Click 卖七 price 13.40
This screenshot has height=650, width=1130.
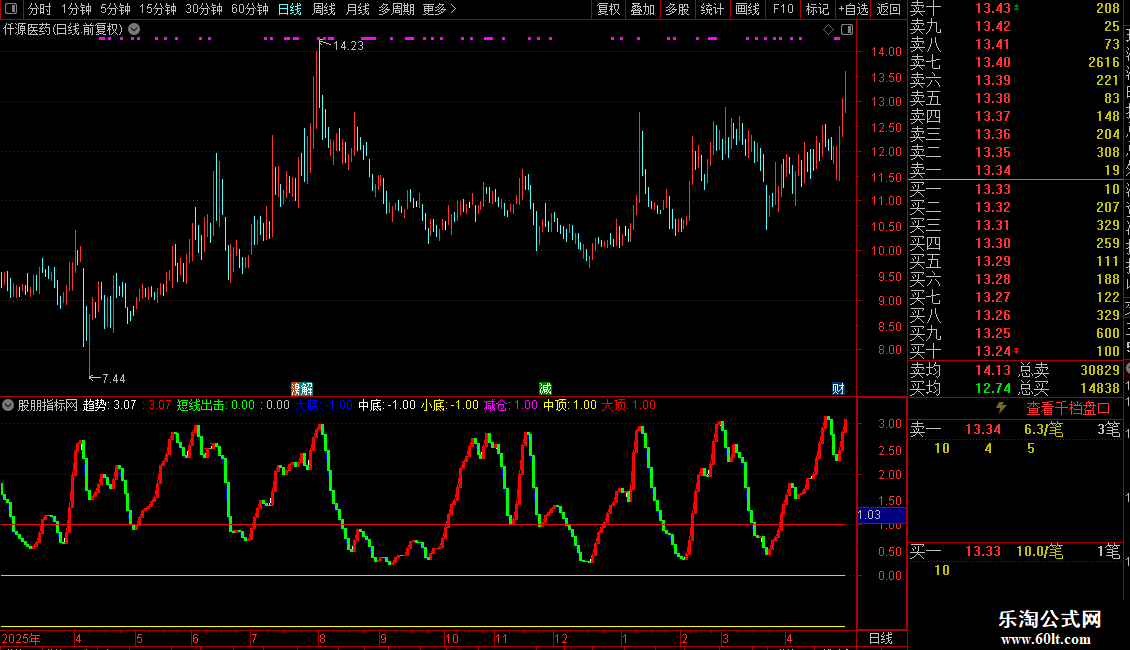pyautogui.click(x=992, y=62)
